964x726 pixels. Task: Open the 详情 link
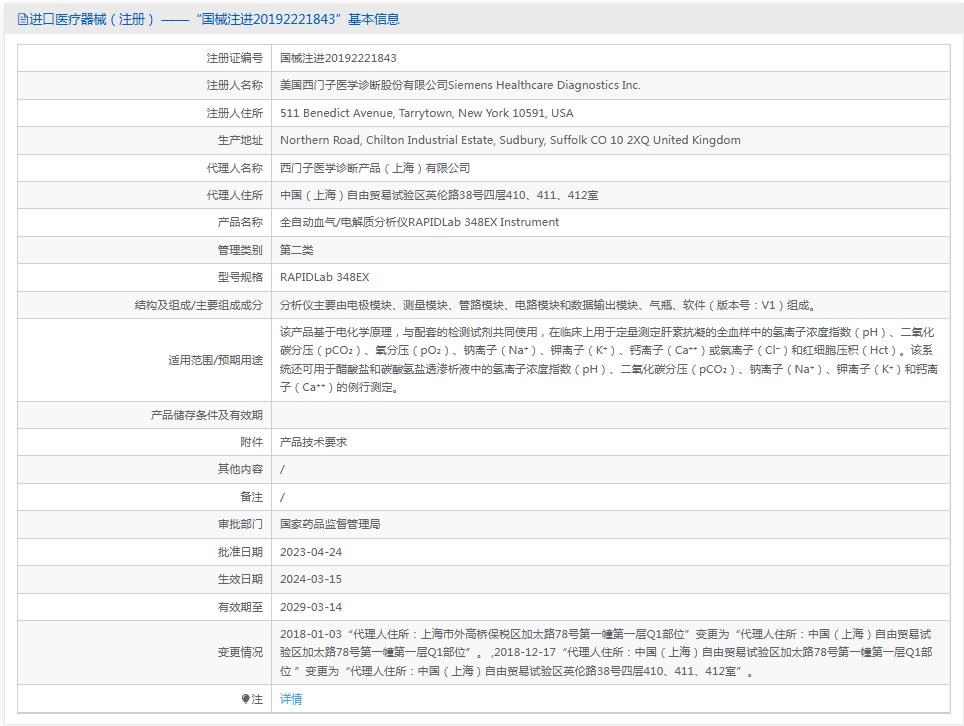291,699
